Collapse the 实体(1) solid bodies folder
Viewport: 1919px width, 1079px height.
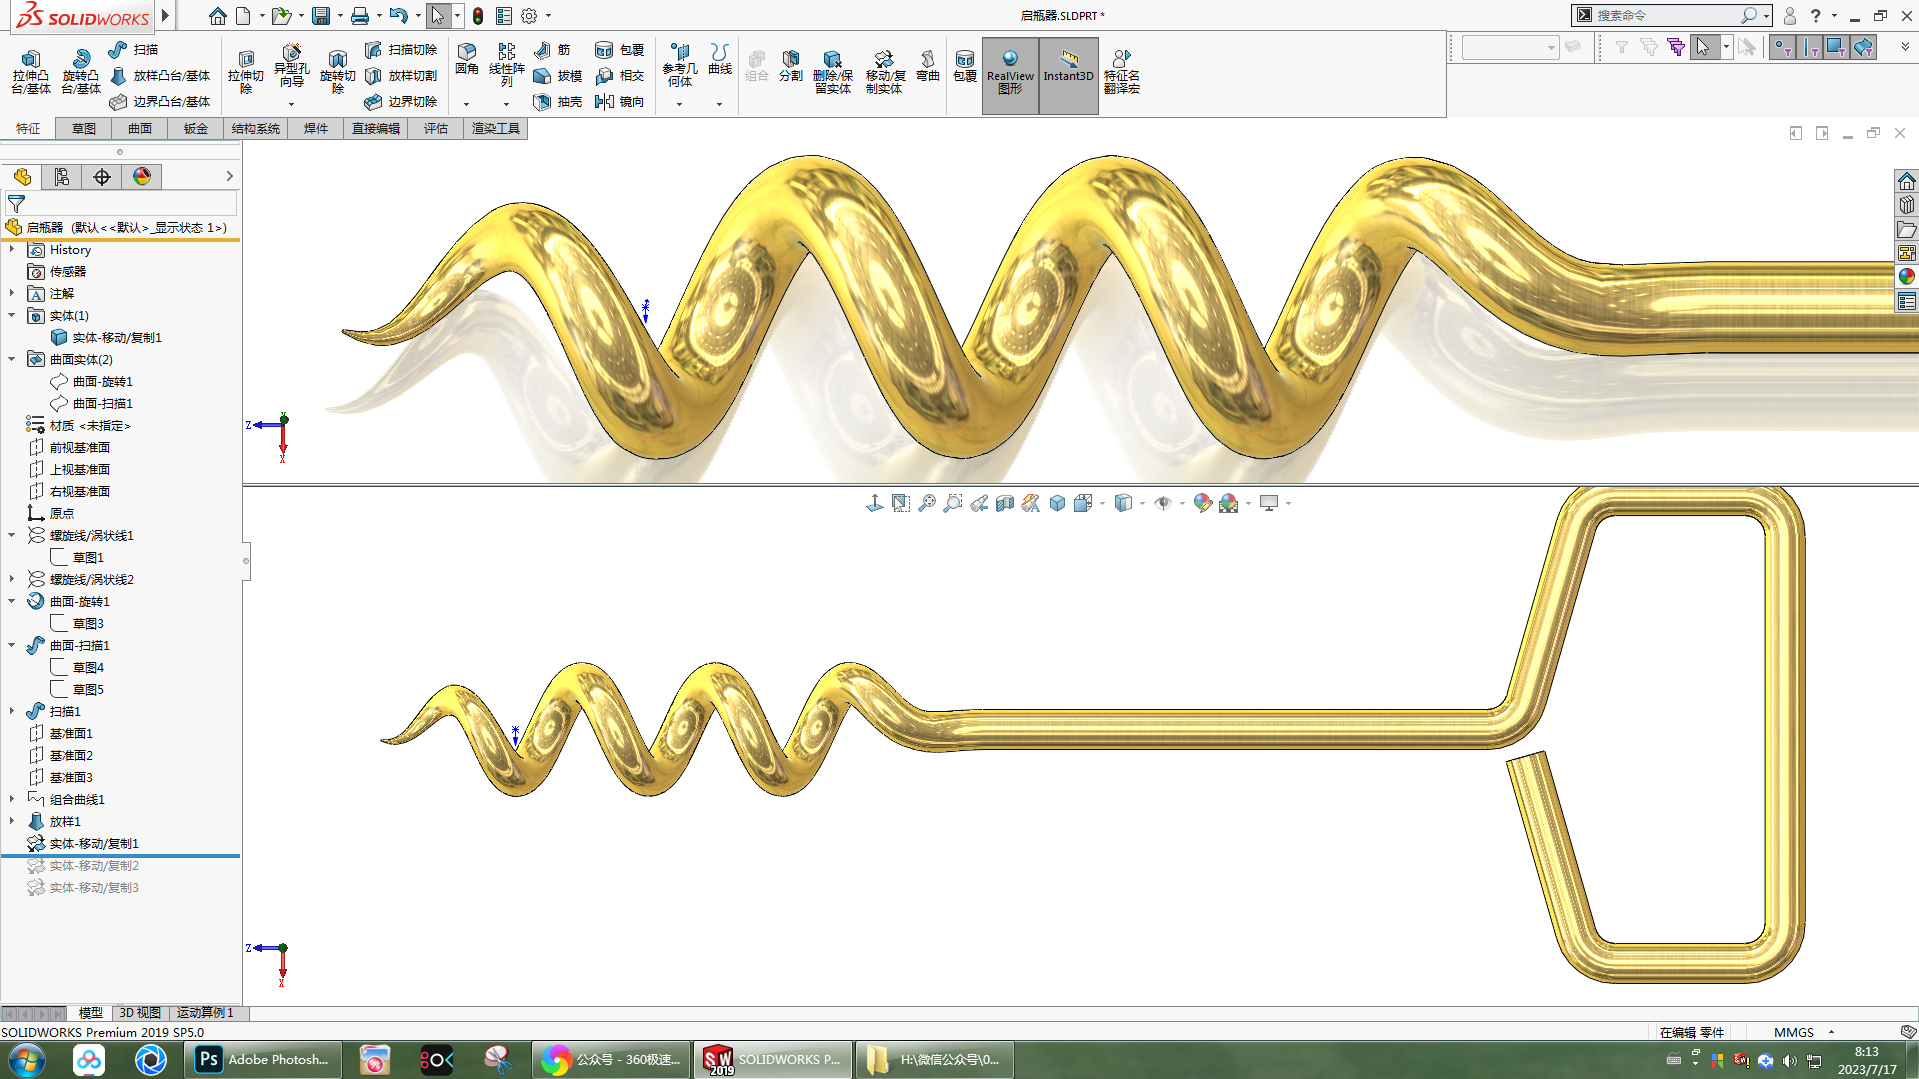point(12,316)
